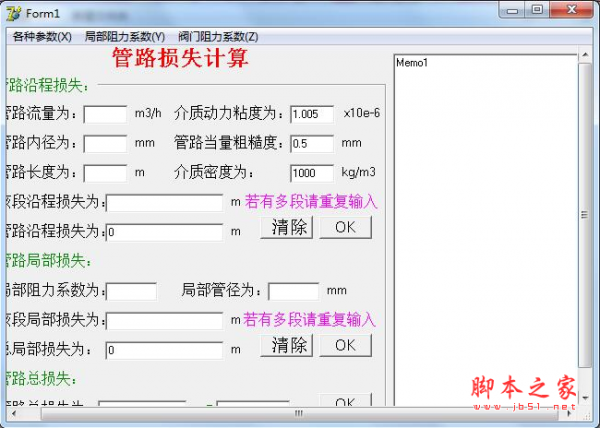
Task: Click the x10e-6 unit label
Action: (362, 113)
